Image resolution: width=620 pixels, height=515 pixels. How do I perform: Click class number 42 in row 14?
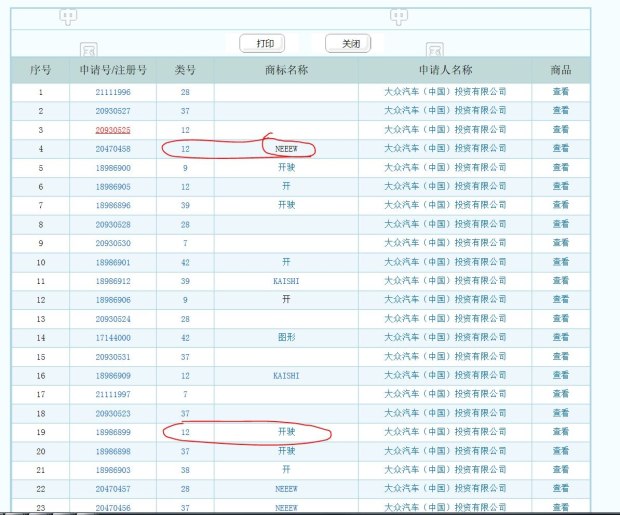click(185, 338)
